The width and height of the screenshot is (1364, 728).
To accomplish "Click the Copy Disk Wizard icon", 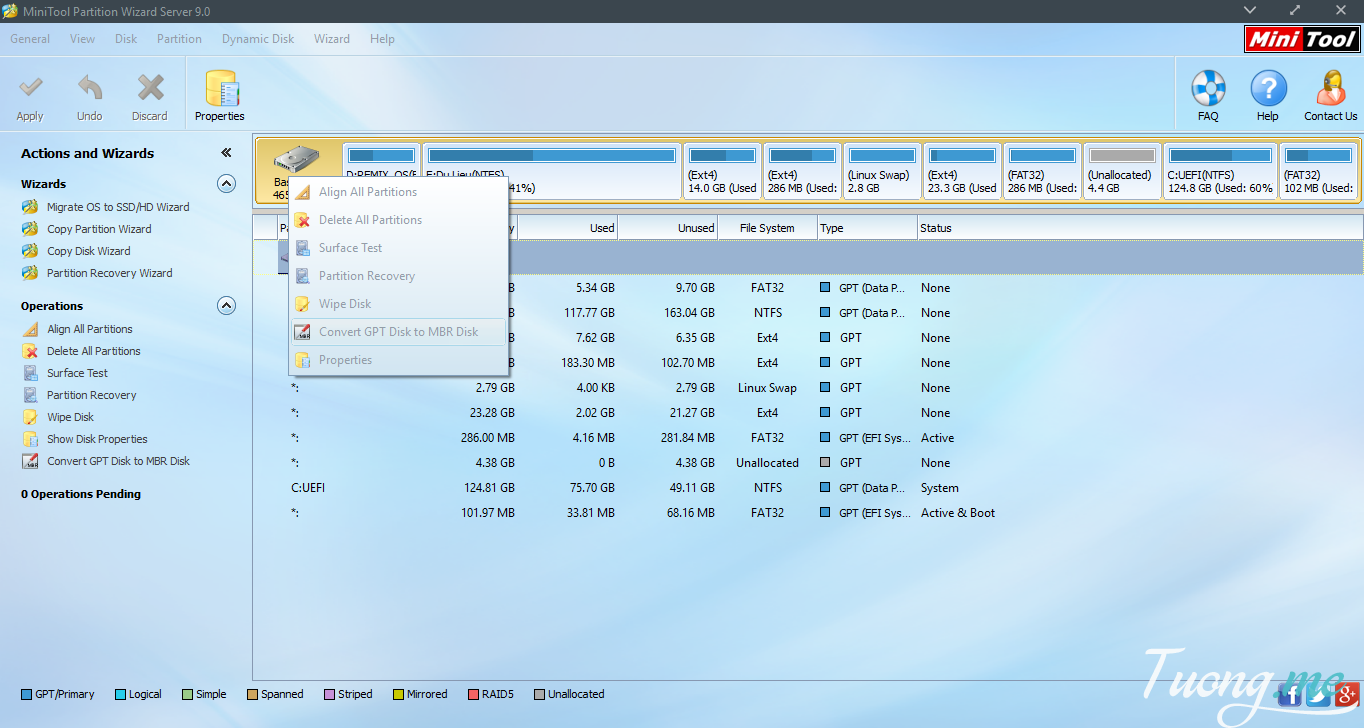I will [x=30, y=251].
